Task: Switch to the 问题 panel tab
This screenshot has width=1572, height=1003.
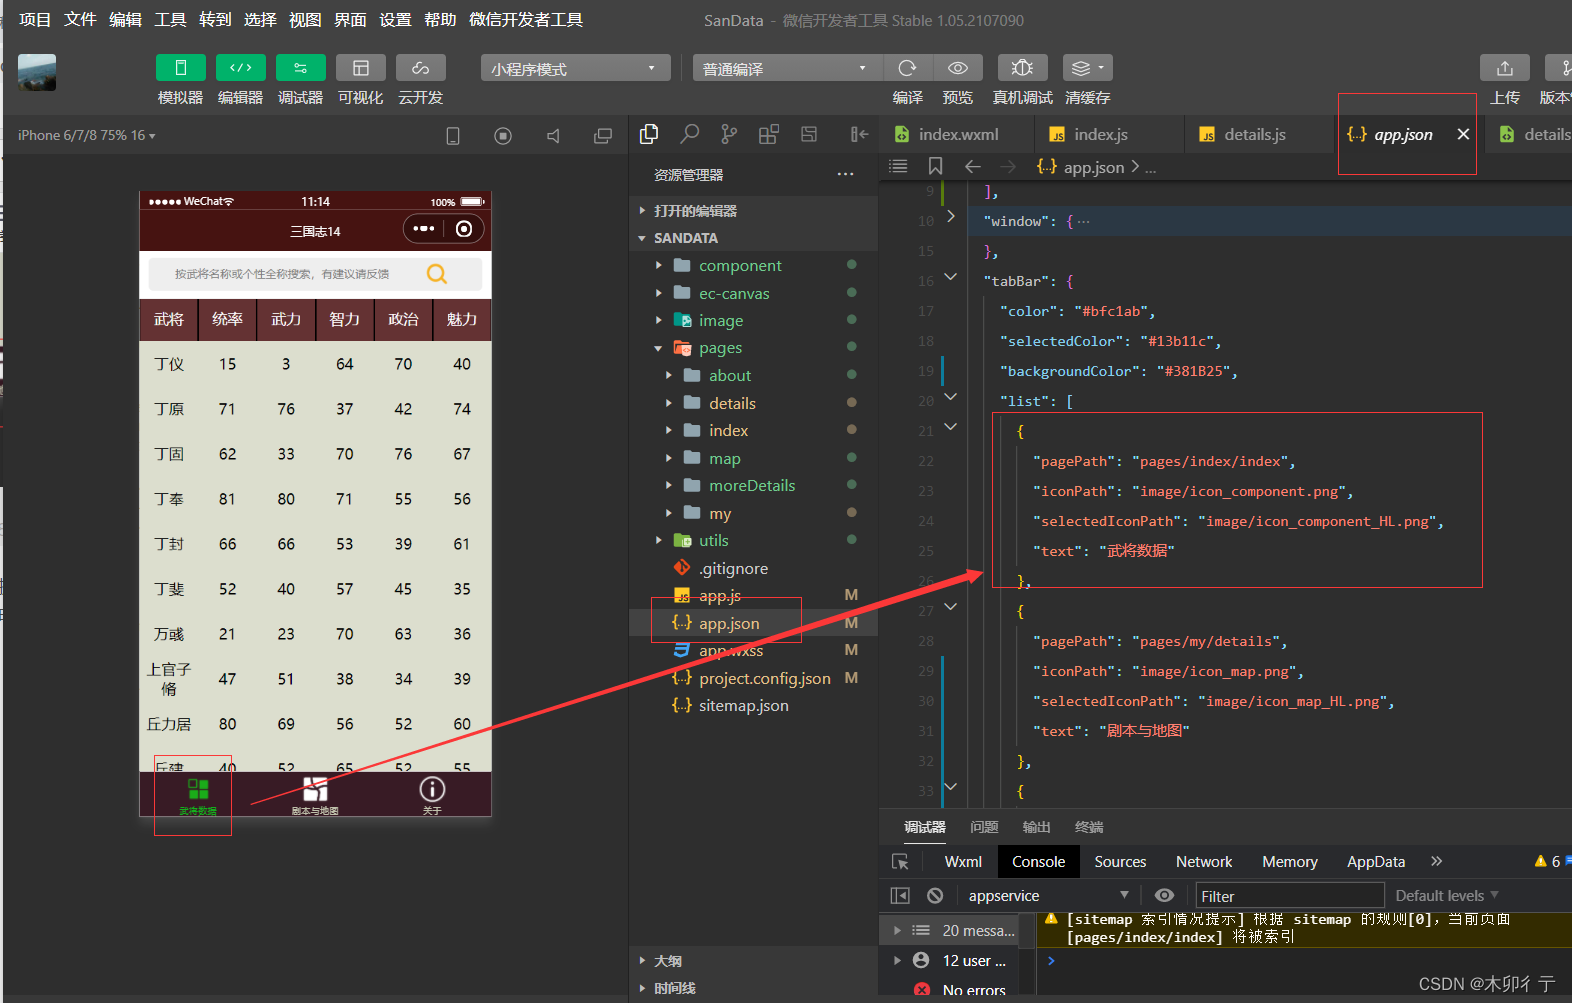Action: [984, 827]
